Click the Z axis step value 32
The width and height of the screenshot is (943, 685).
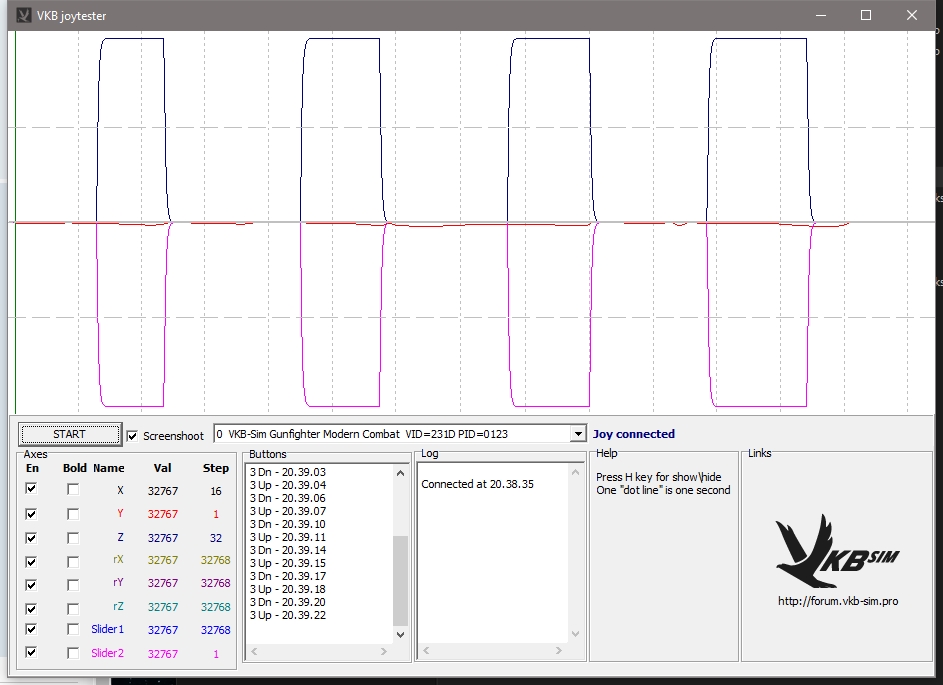pos(216,538)
